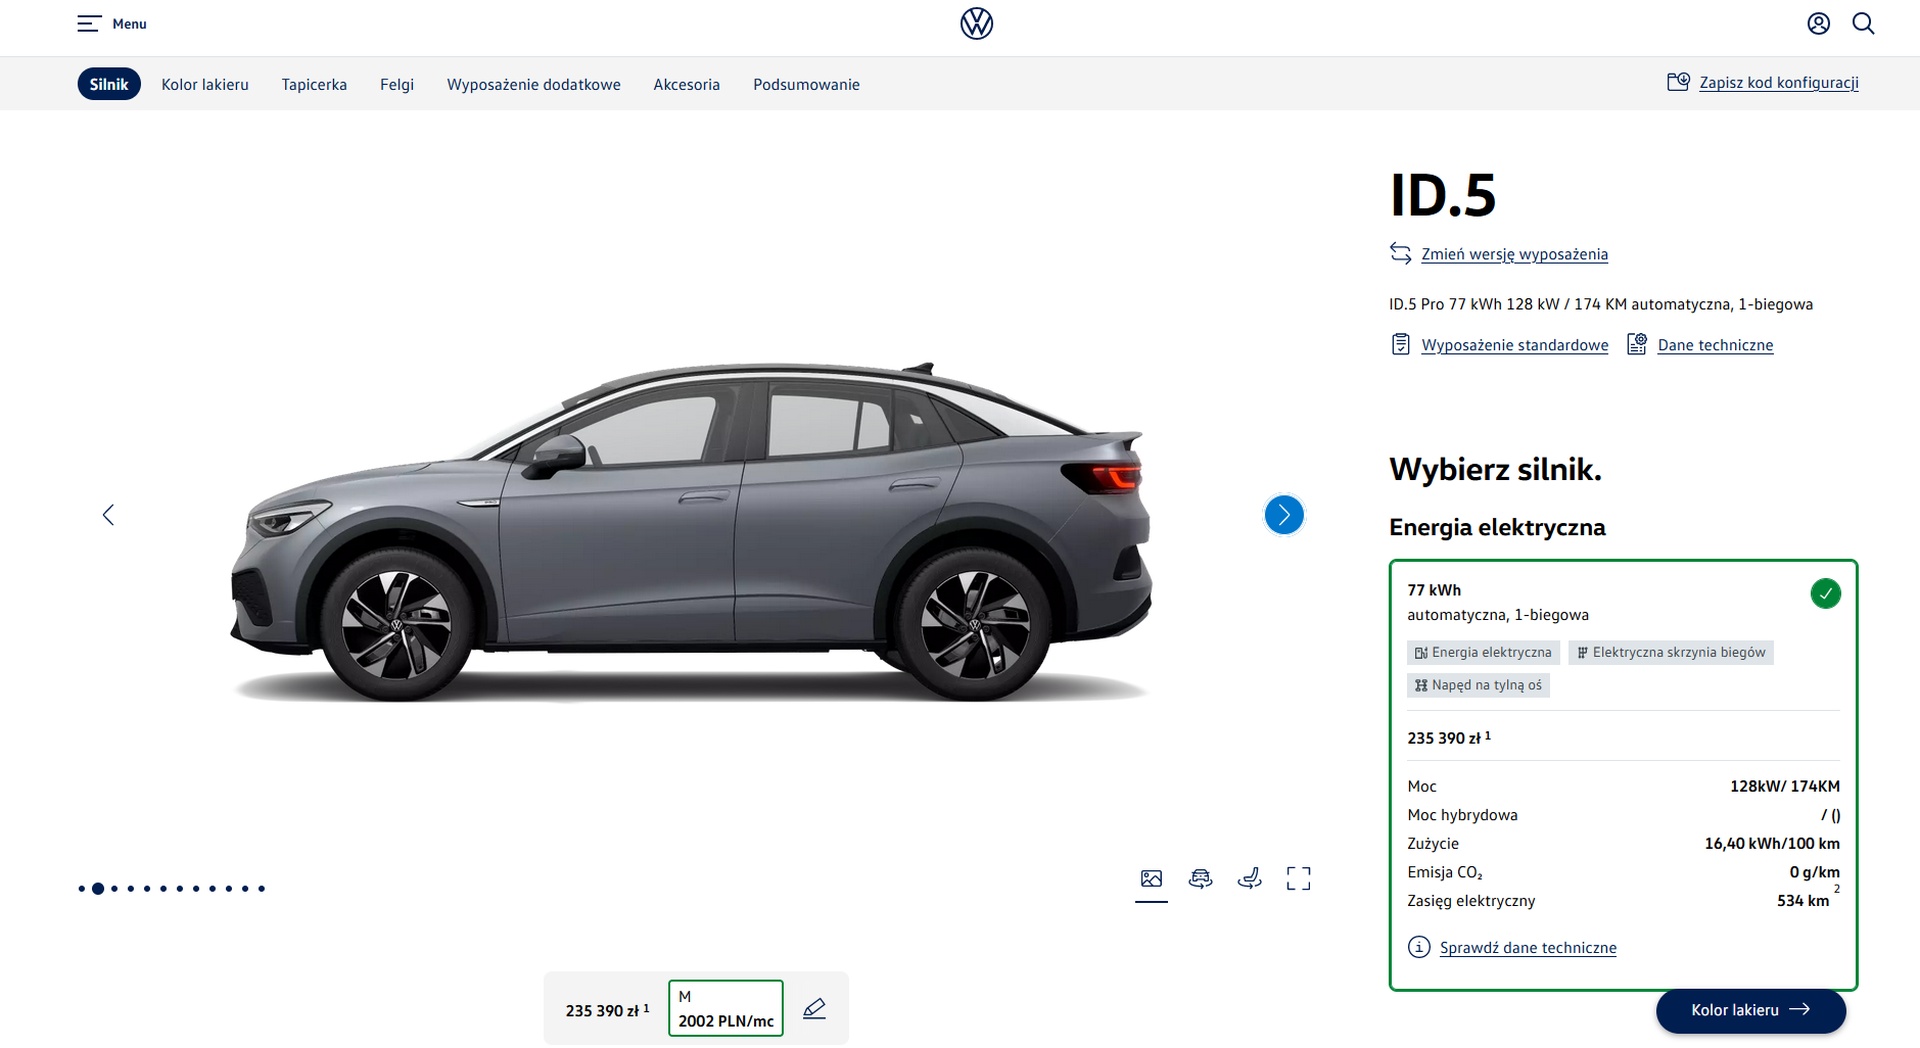The height and width of the screenshot is (1048, 1920).
Task: Click the ID.5 Pro 77 kWh description line
Action: tap(1601, 304)
